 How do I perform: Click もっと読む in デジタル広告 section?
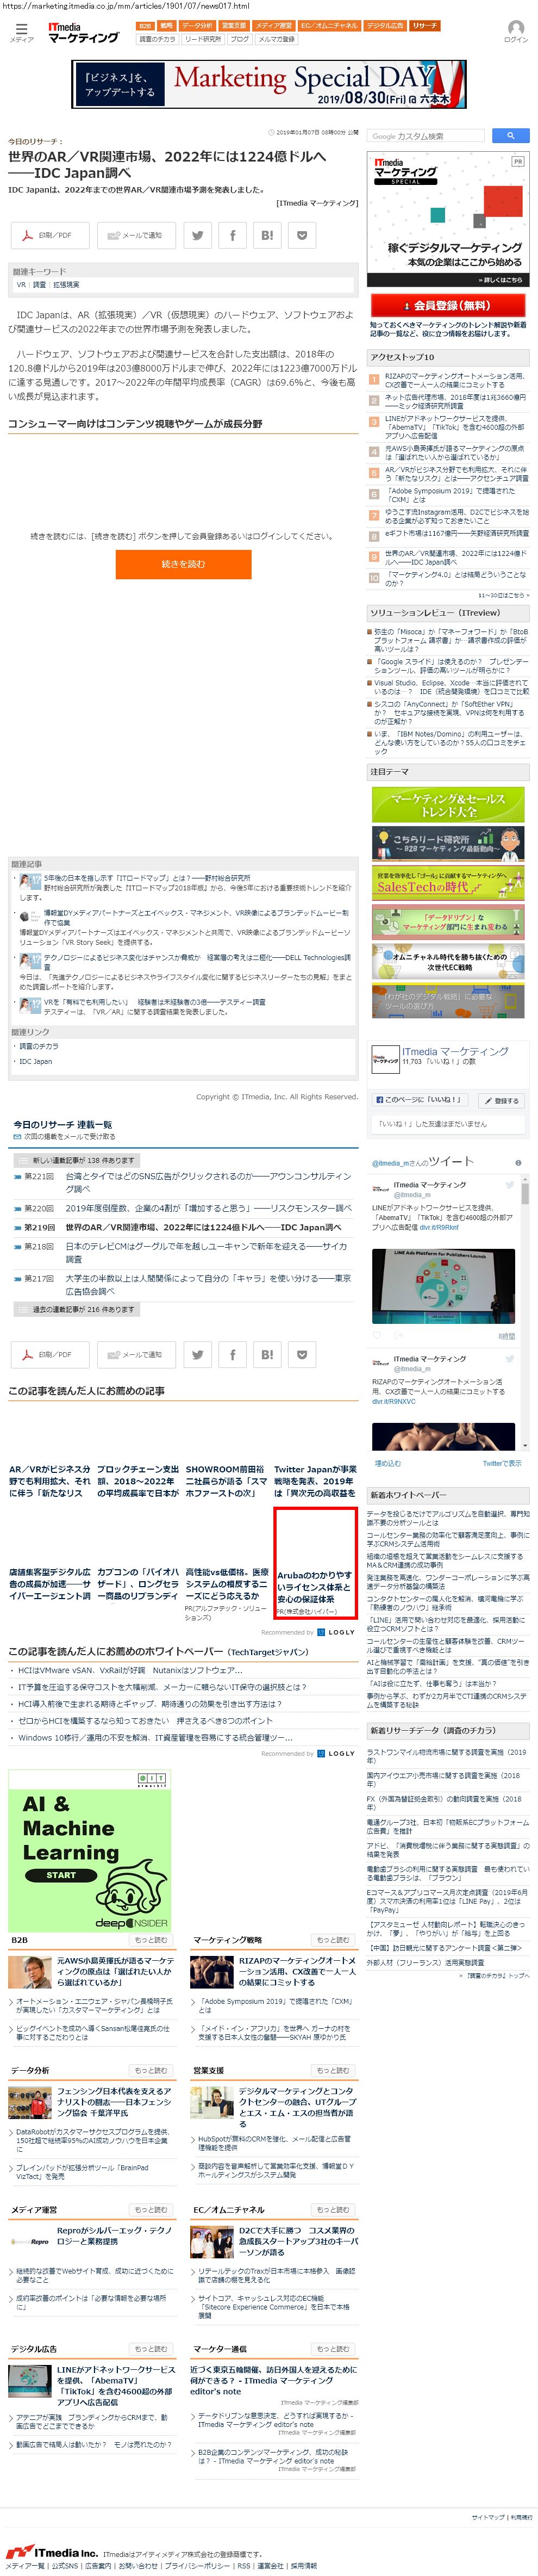[151, 2348]
